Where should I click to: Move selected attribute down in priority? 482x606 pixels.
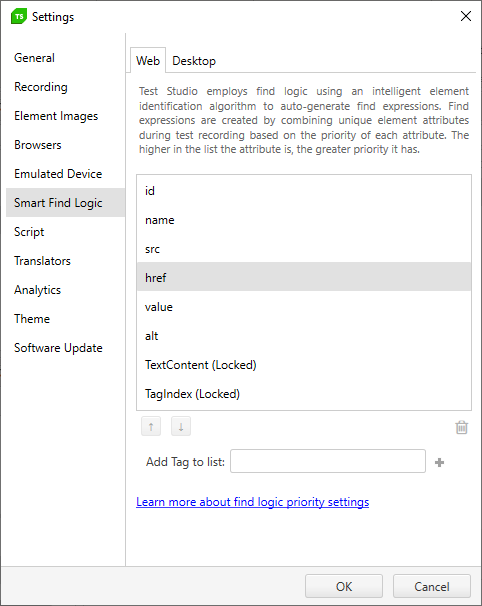pyautogui.click(x=181, y=427)
